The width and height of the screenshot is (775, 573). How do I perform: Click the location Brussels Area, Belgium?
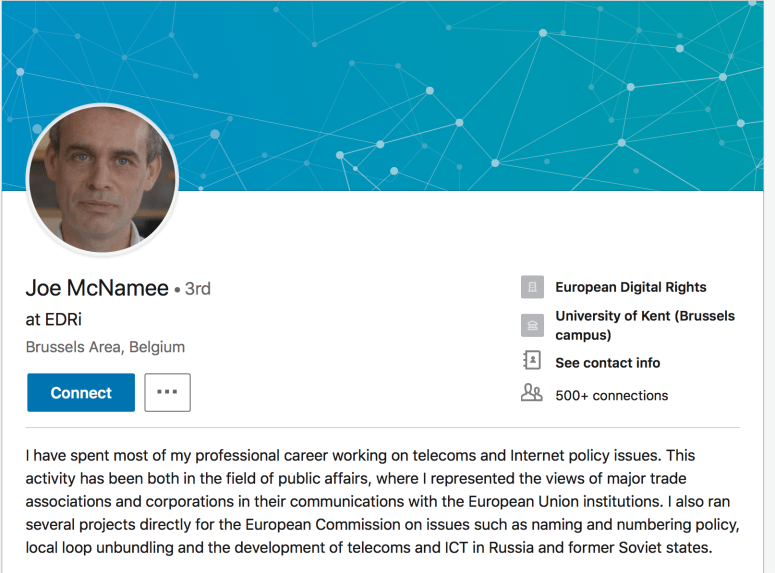coord(105,347)
